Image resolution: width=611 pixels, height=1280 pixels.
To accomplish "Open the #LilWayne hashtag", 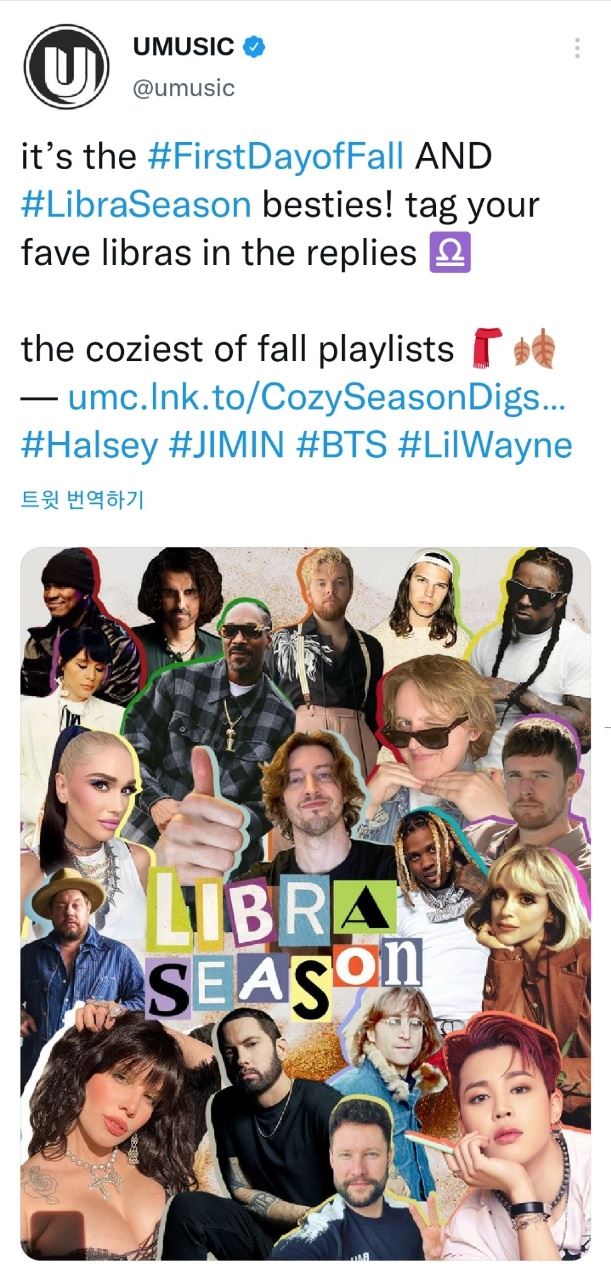I will pos(485,446).
